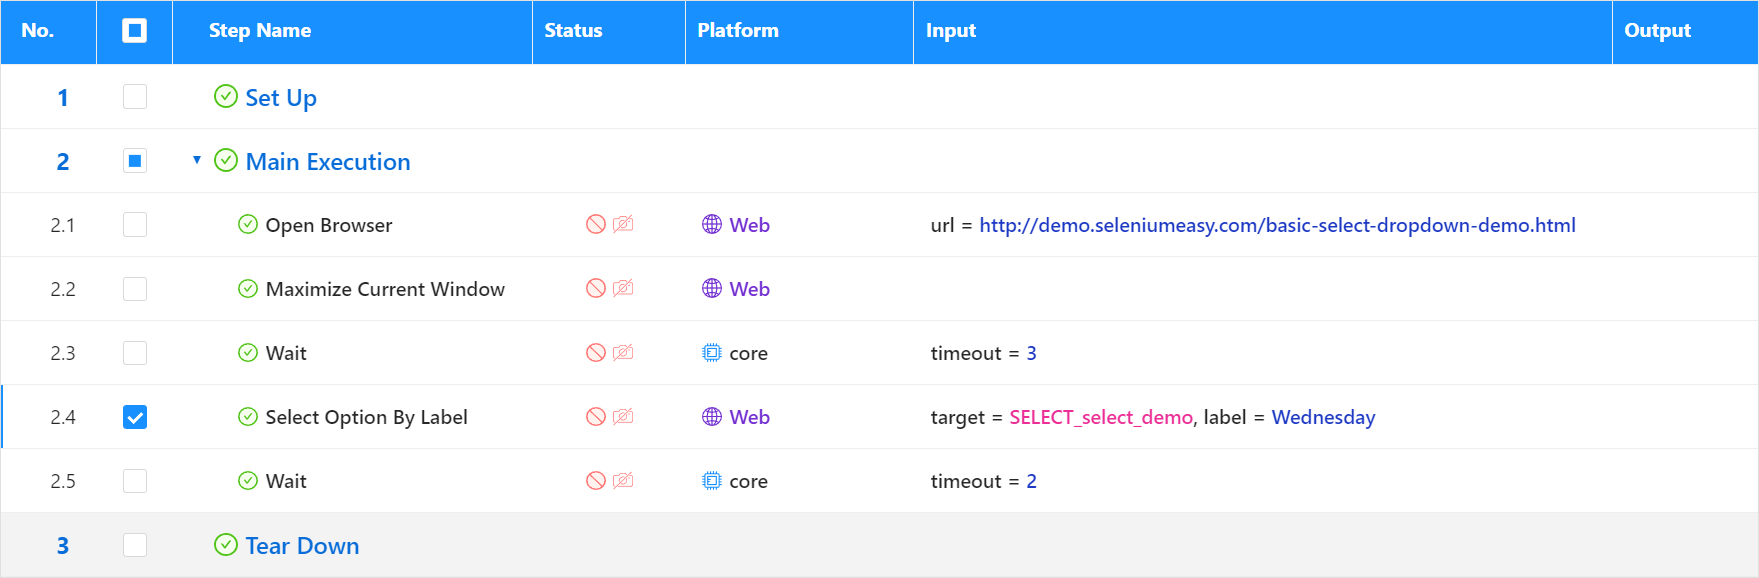
Task: Click the success check icon for Maximize Current Window
Action: [248, 288]
